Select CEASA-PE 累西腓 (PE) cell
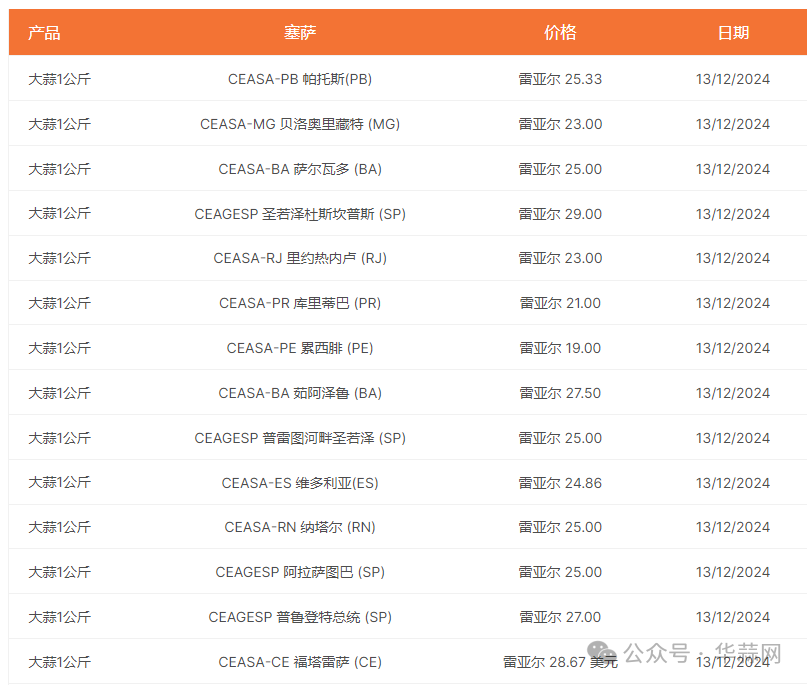 (300, 348)
